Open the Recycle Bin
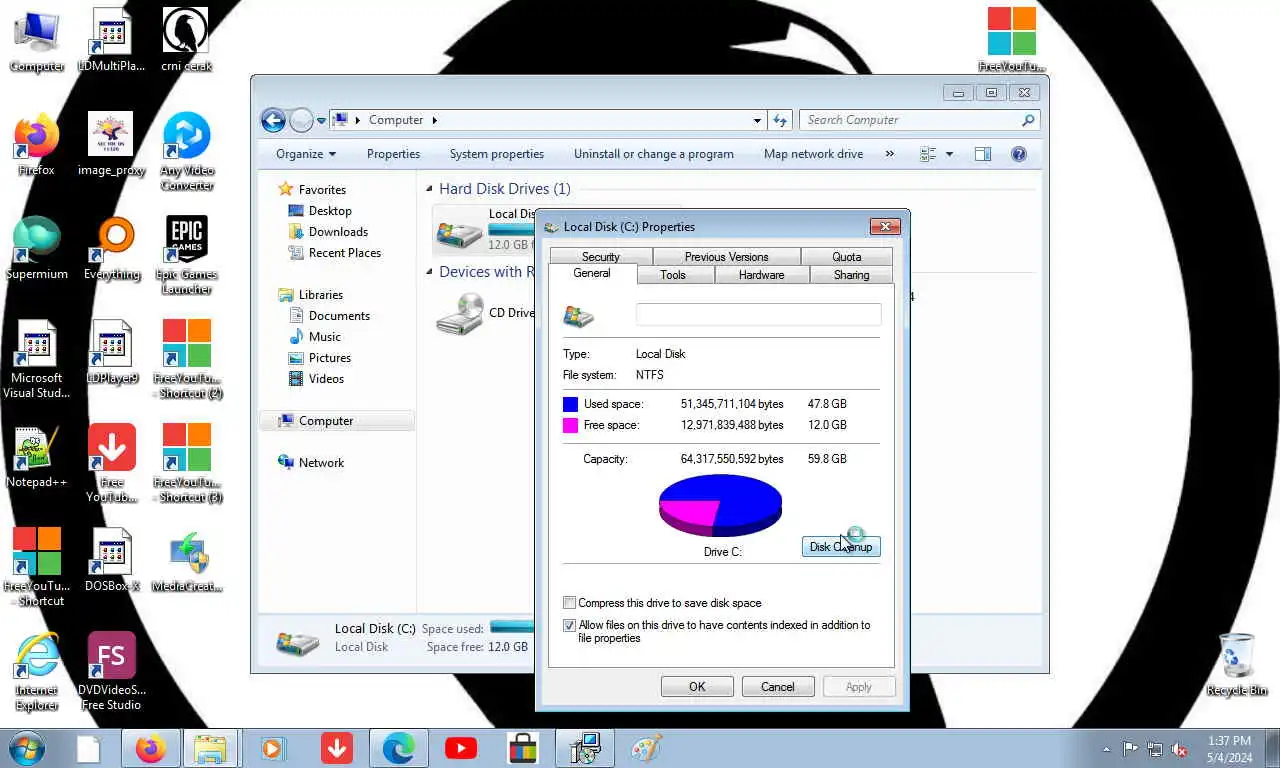Image resolution: width=1280 pixels, height=768 pixels. click(x=1237, y=664)
